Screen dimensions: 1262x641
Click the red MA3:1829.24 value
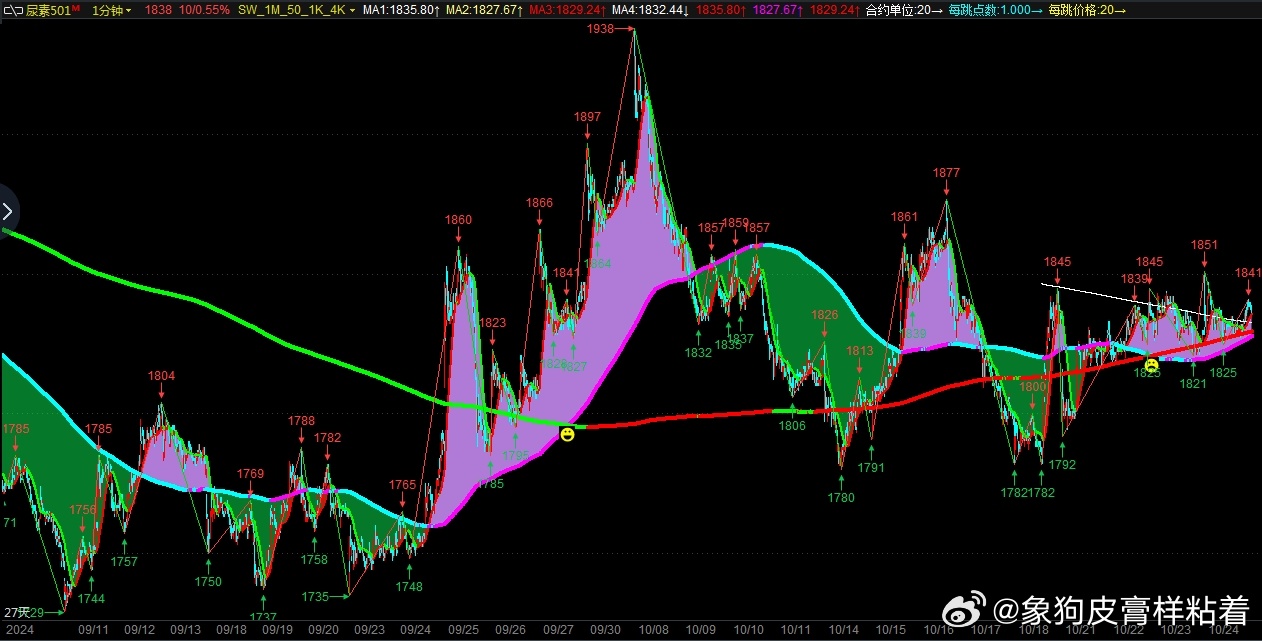[567, 9]
